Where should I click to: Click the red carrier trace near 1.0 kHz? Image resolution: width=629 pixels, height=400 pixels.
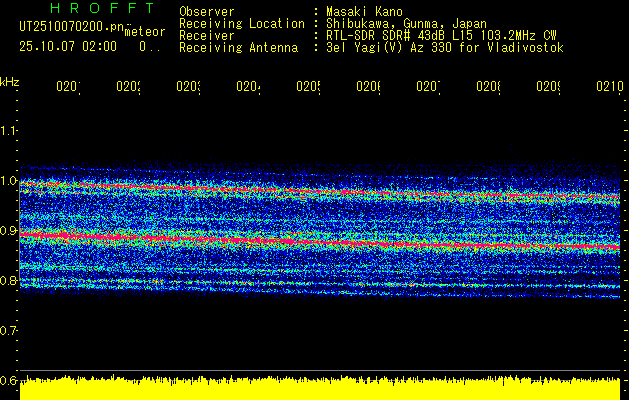point(320,190)
